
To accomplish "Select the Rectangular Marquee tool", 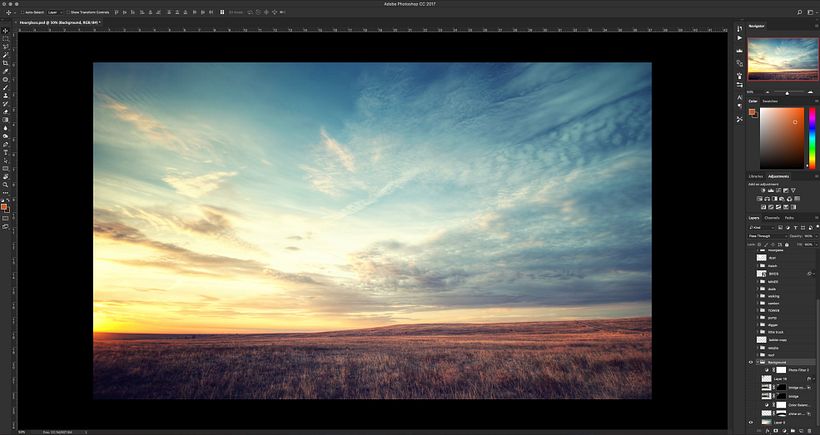I will (x=5, y=39).
